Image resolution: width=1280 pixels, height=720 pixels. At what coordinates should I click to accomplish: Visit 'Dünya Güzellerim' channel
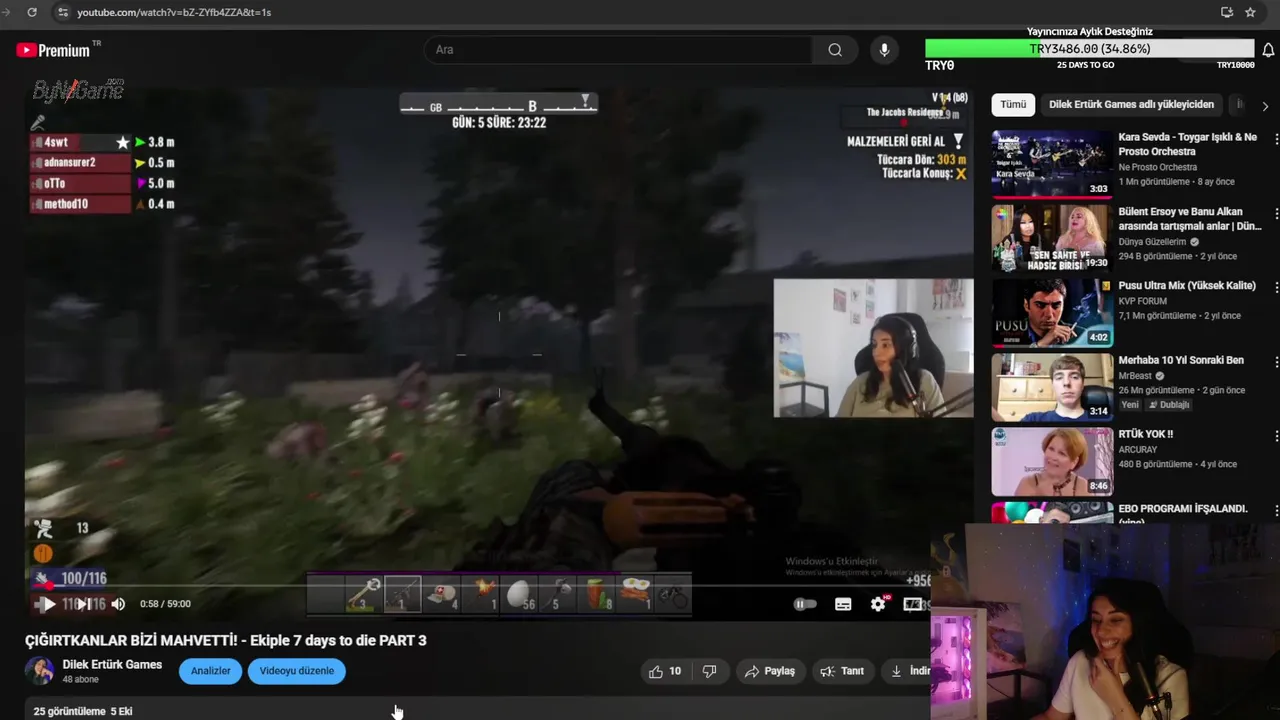pos(1152,242)
